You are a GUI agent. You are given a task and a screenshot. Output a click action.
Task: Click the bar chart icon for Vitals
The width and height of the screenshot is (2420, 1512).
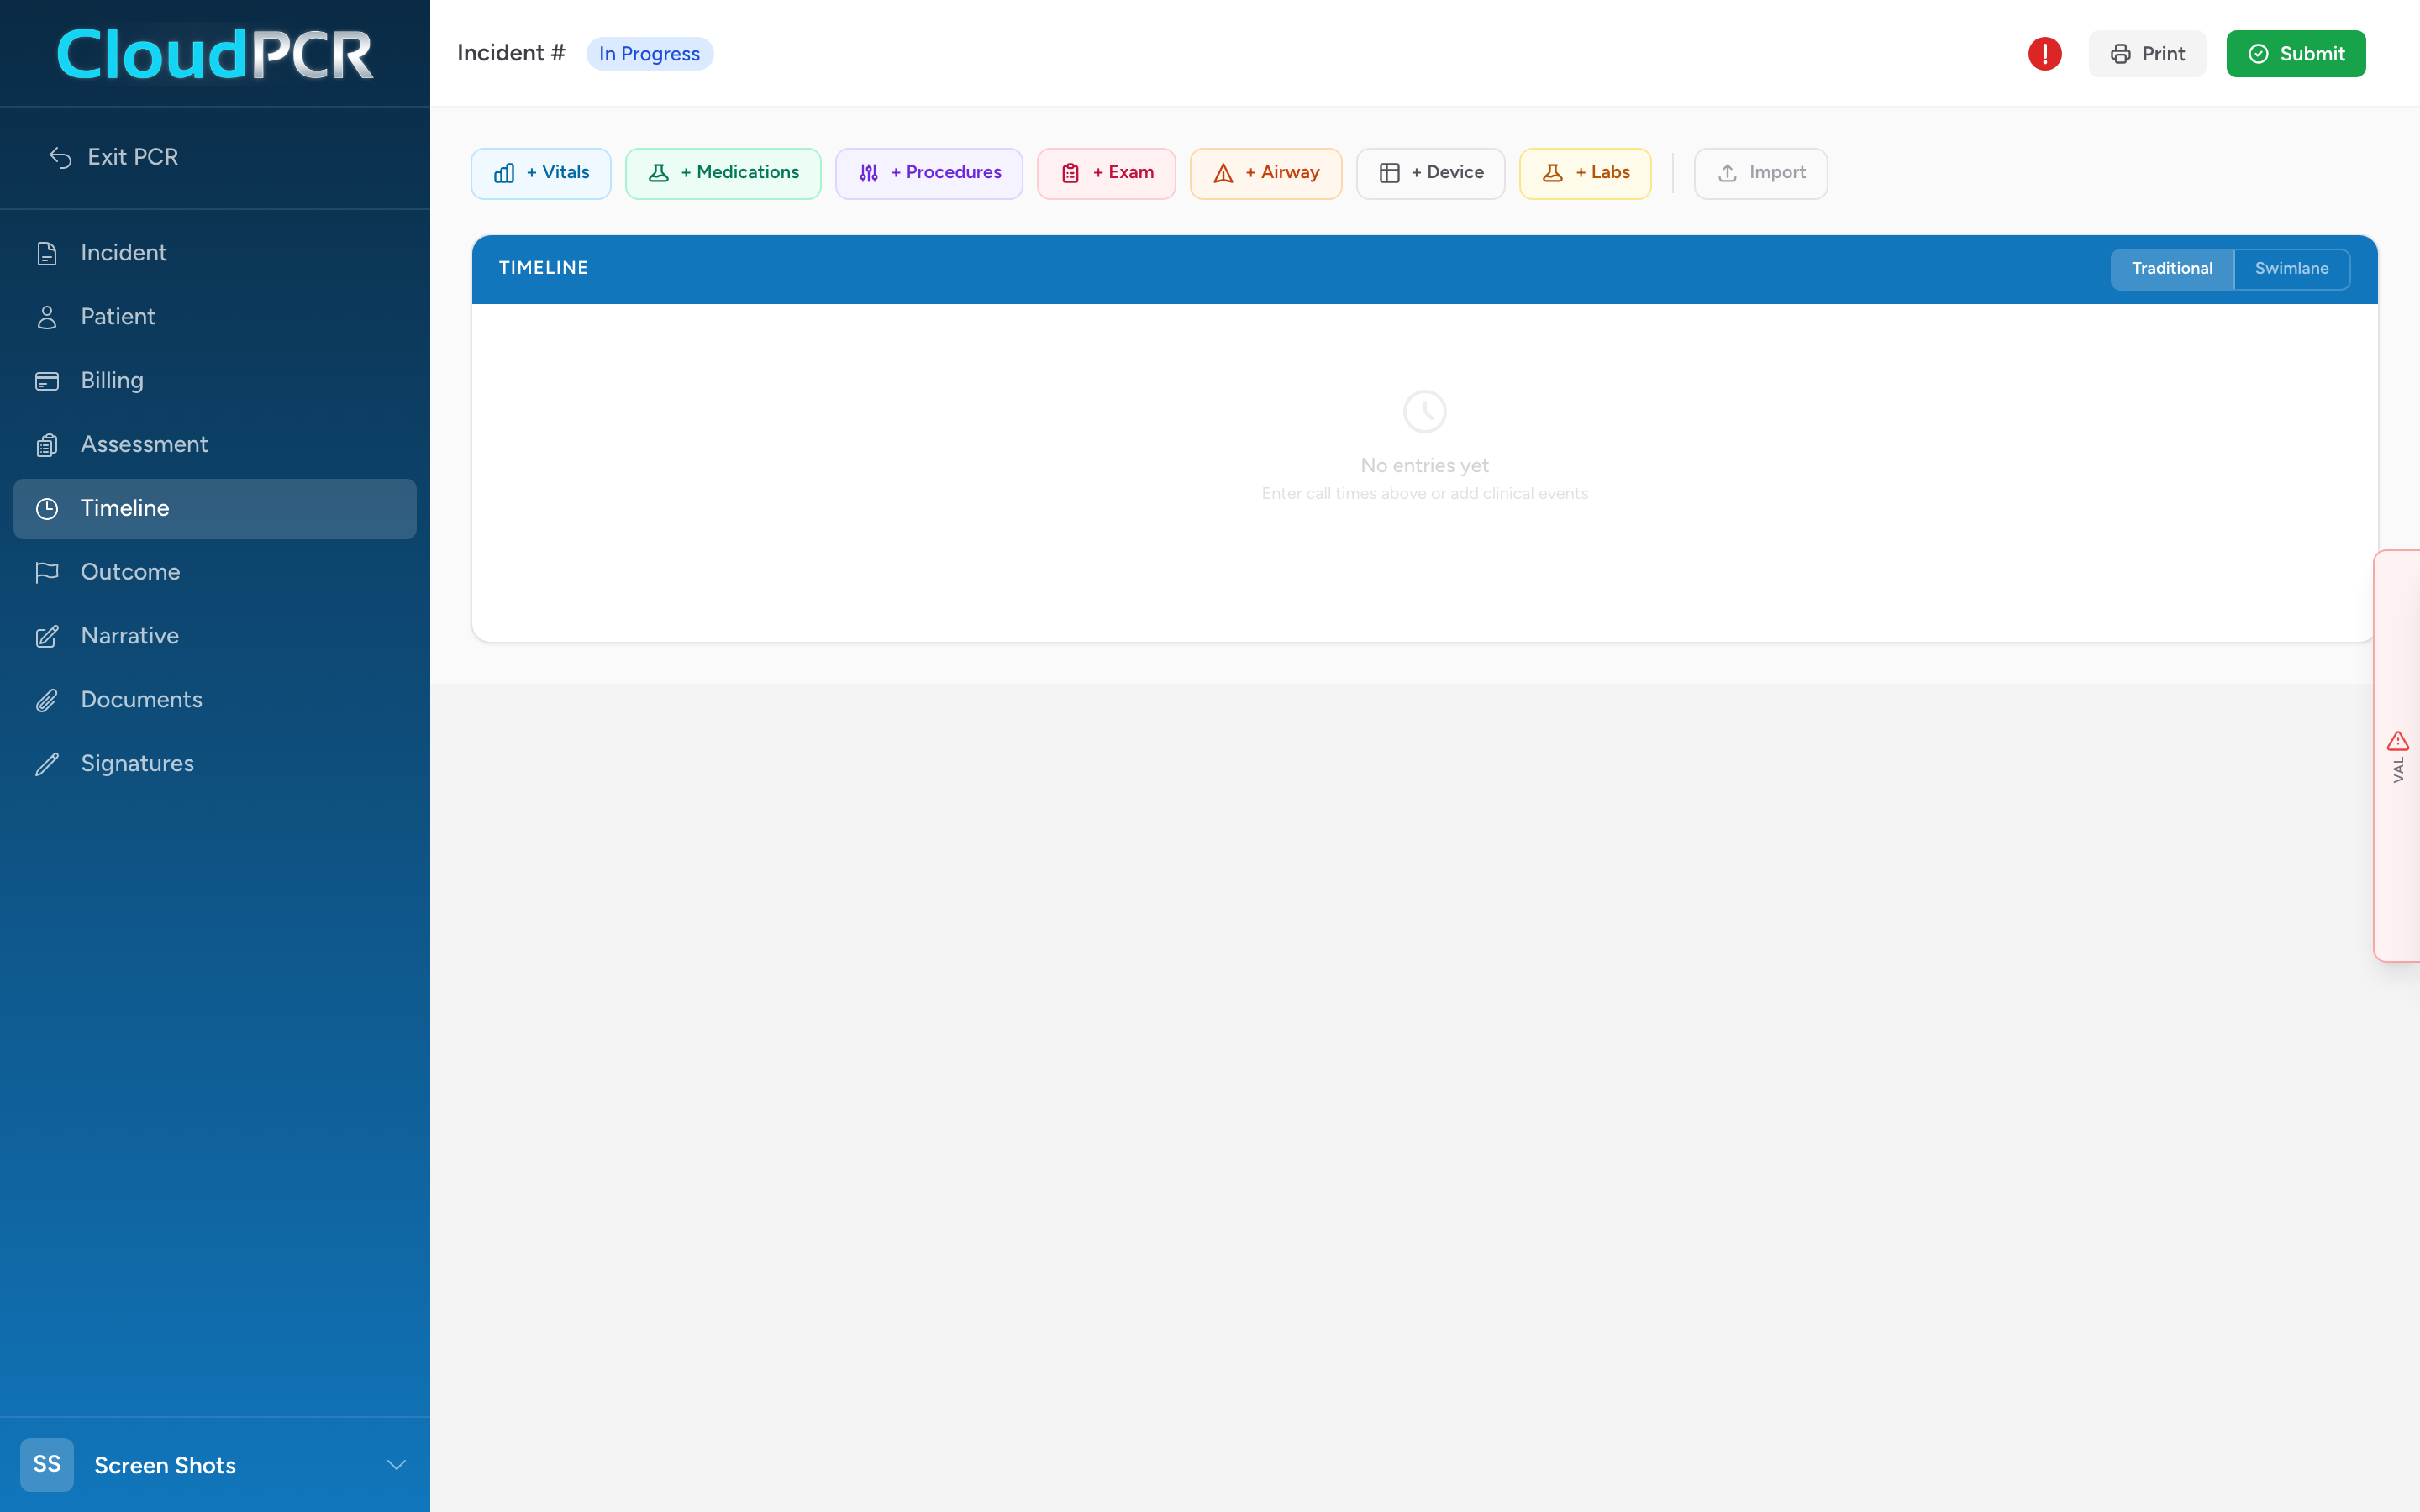(504, 173)
